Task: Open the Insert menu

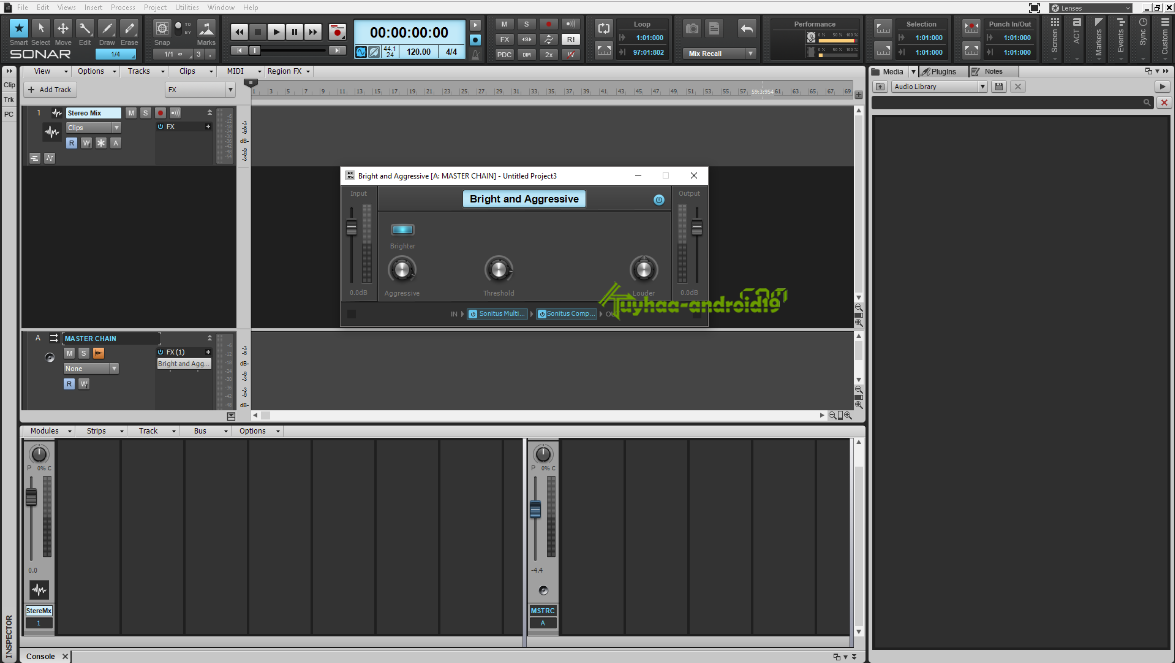Action: pyautogui.click(x=93, y=7)
